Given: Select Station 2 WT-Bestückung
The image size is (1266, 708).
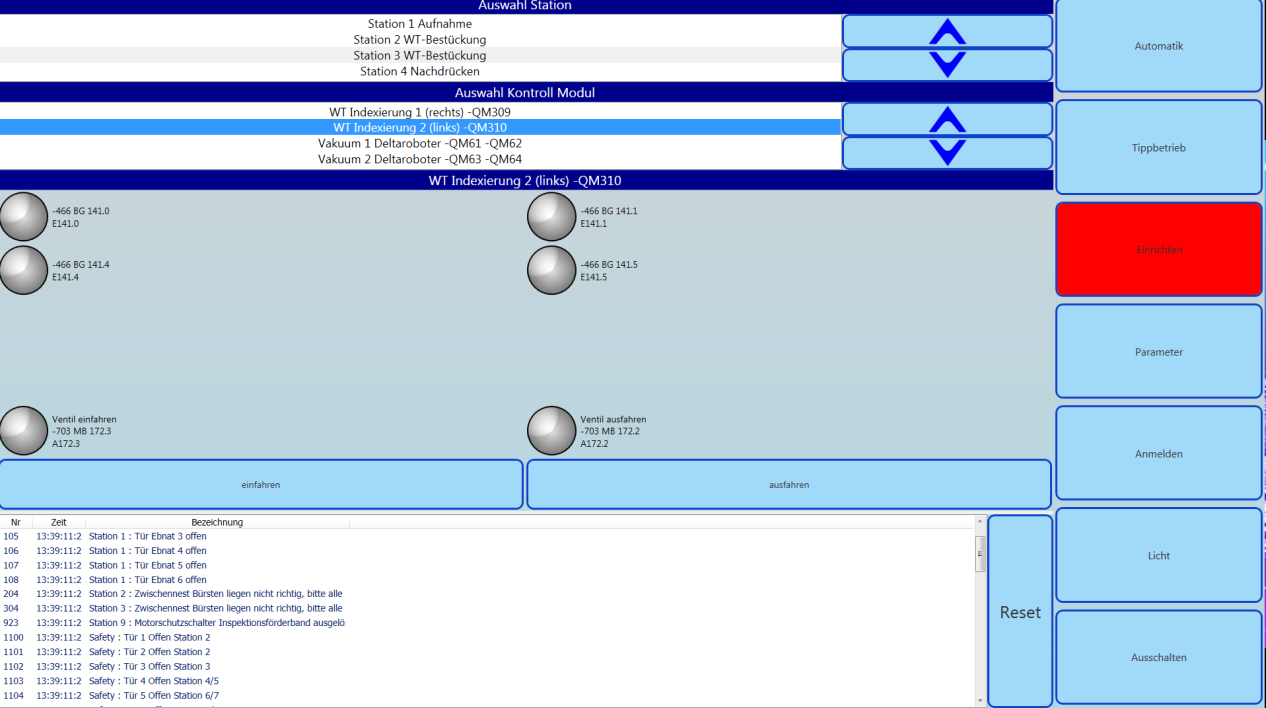Looking at the screenshot, I should pyautogui.click(x=419, y=39).
